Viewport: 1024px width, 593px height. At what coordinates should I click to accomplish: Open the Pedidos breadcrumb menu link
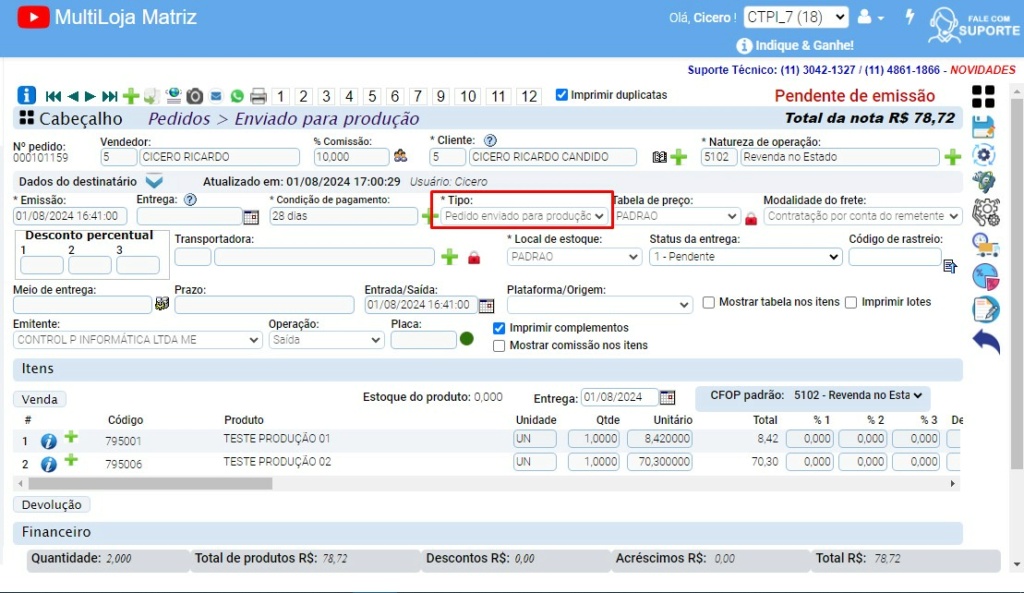tap(183, 118)
